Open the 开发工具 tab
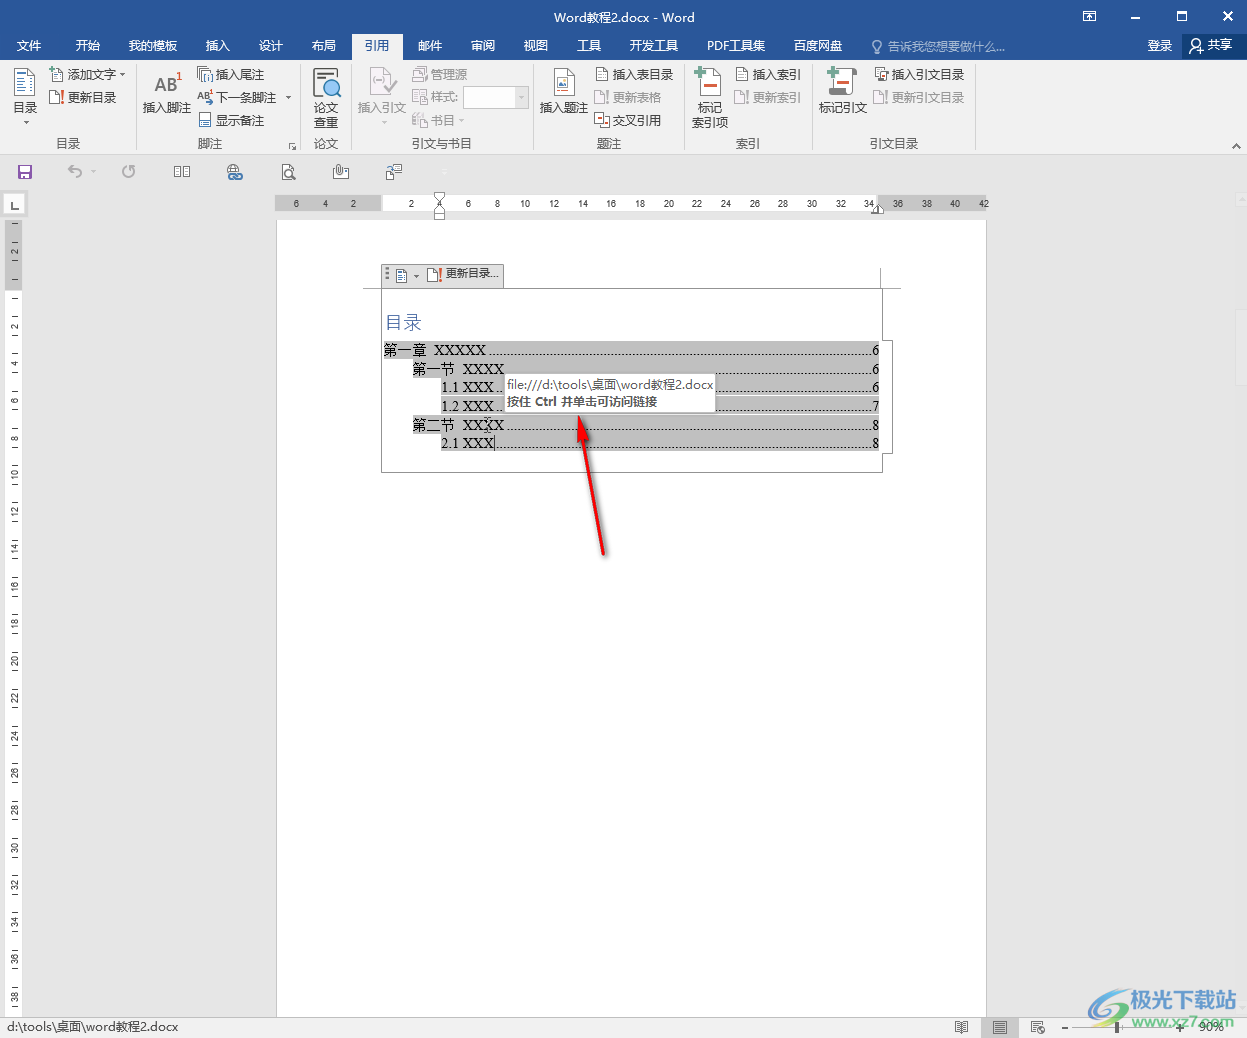Image resolution: width=1247 pixels, height=1038 pixels. point(654,46)
